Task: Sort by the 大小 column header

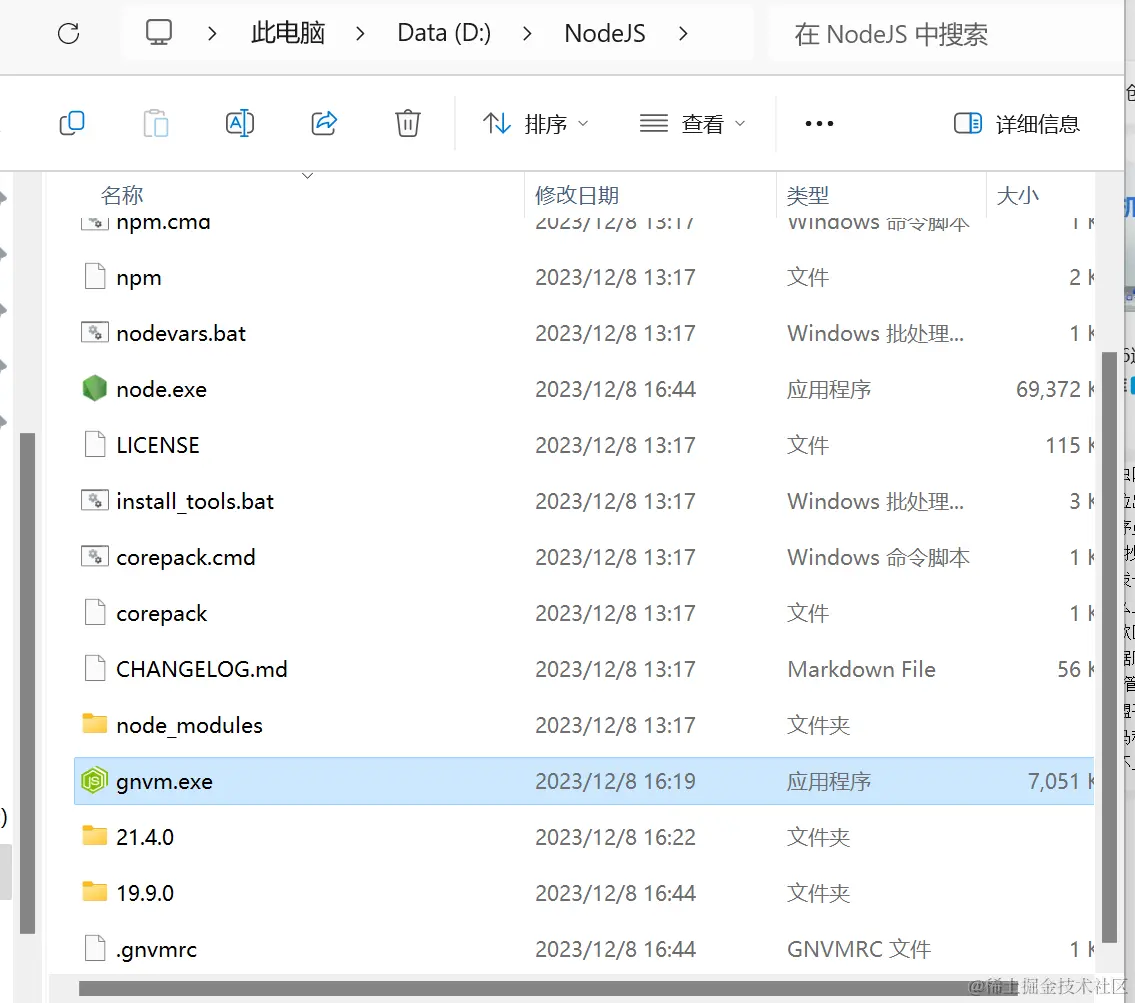Action: click(1017, 195)
